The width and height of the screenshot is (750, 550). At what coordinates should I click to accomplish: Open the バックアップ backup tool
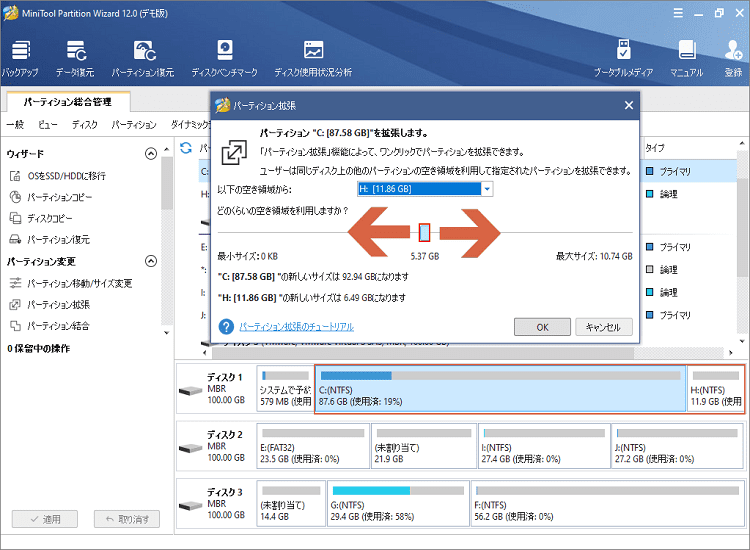pos(20,59)
